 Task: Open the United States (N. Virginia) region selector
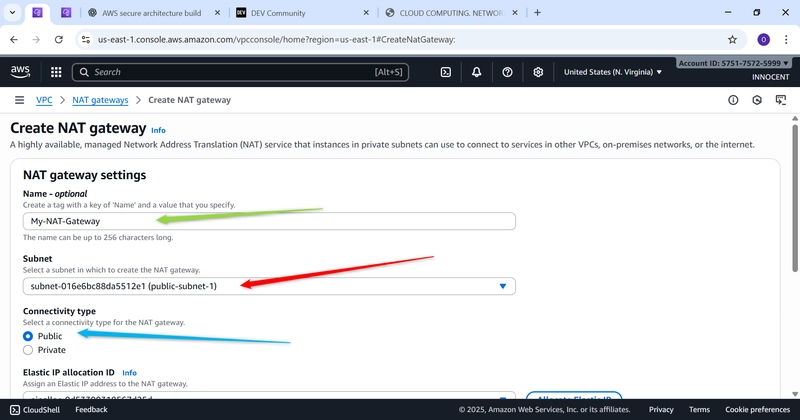tap(612, 72)
